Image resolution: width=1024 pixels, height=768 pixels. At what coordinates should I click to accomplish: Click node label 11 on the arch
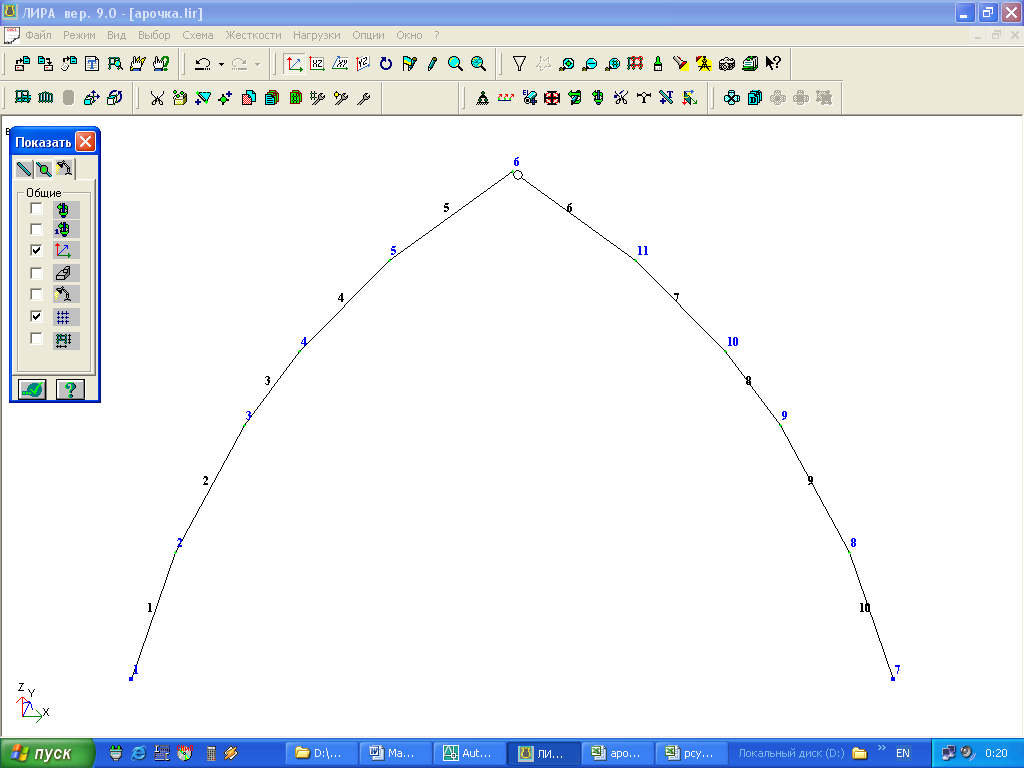pos(643,251)
